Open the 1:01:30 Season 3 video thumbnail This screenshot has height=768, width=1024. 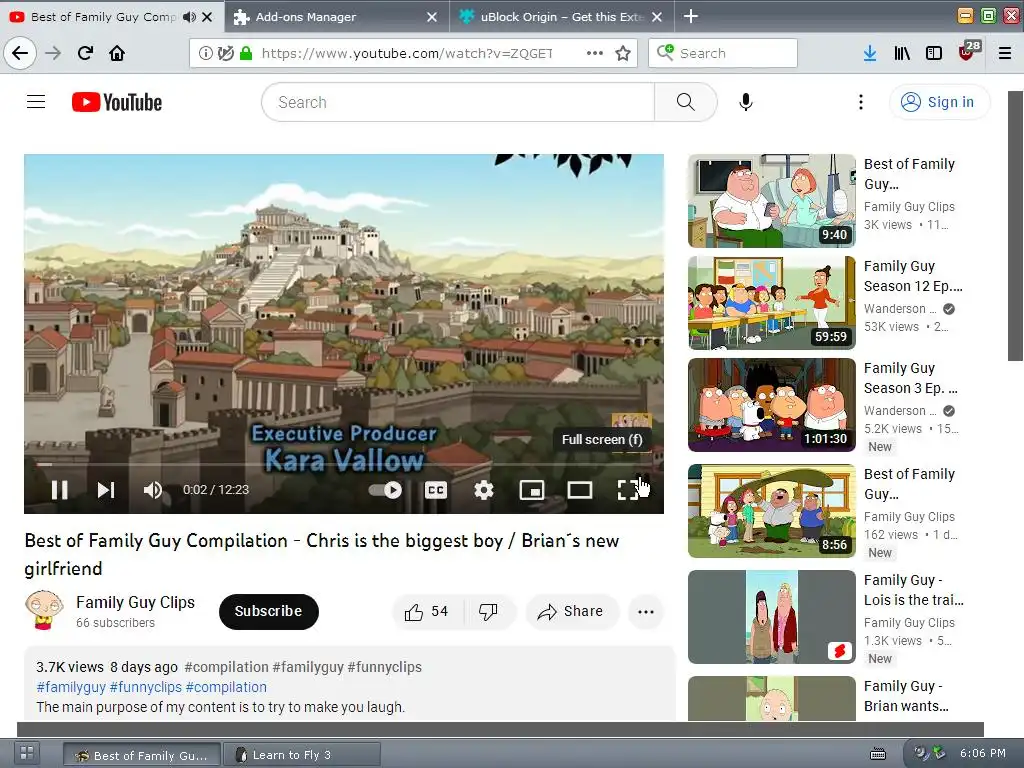[x=771, y=405]
